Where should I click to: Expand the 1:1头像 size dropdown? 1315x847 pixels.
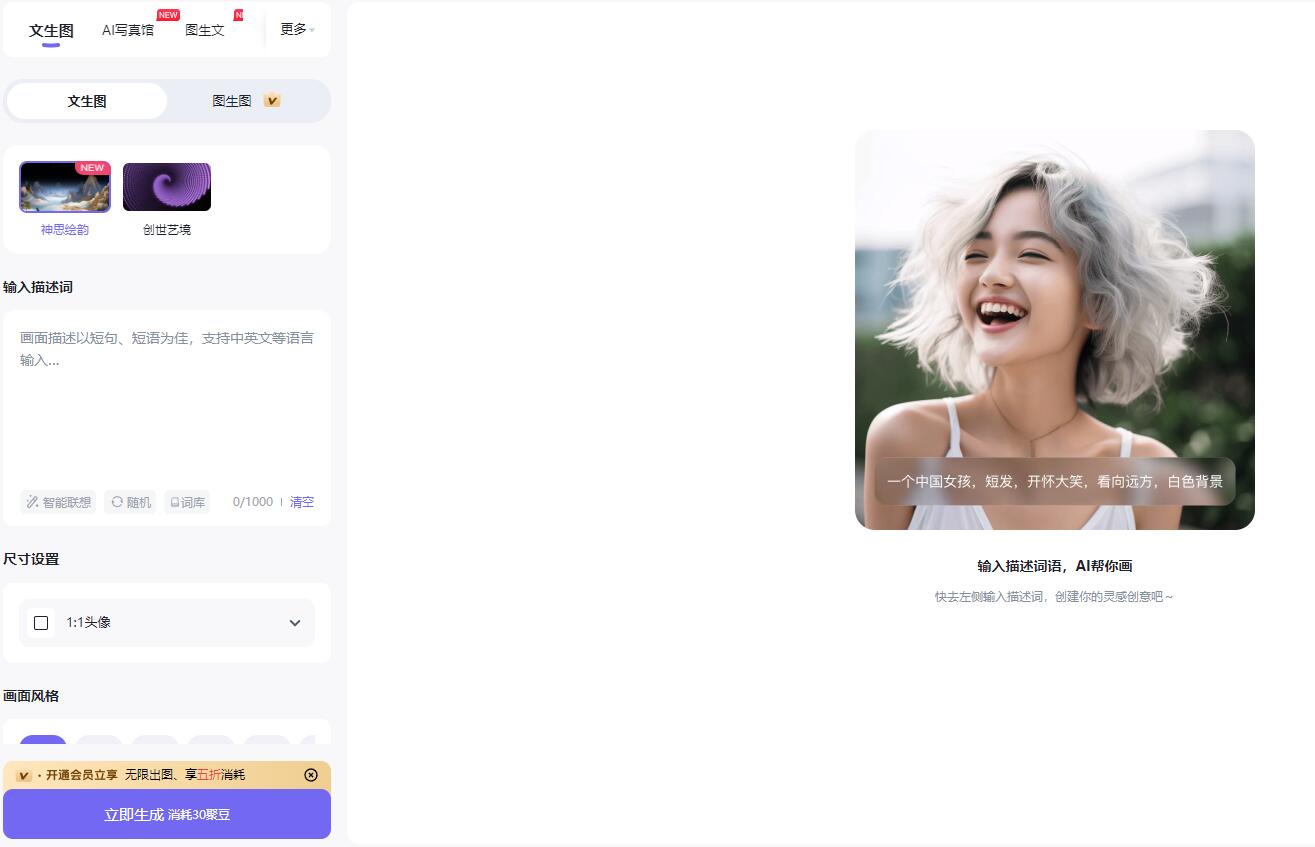pos(295,622)
